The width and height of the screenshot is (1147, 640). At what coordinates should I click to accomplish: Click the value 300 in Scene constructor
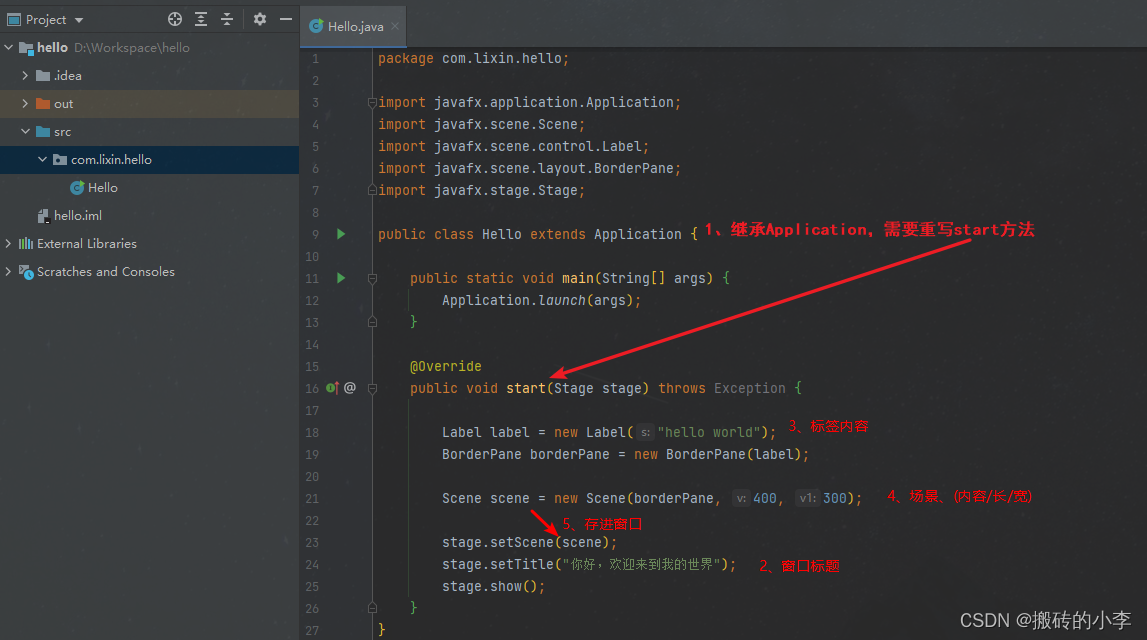click(x=835, y=498)
